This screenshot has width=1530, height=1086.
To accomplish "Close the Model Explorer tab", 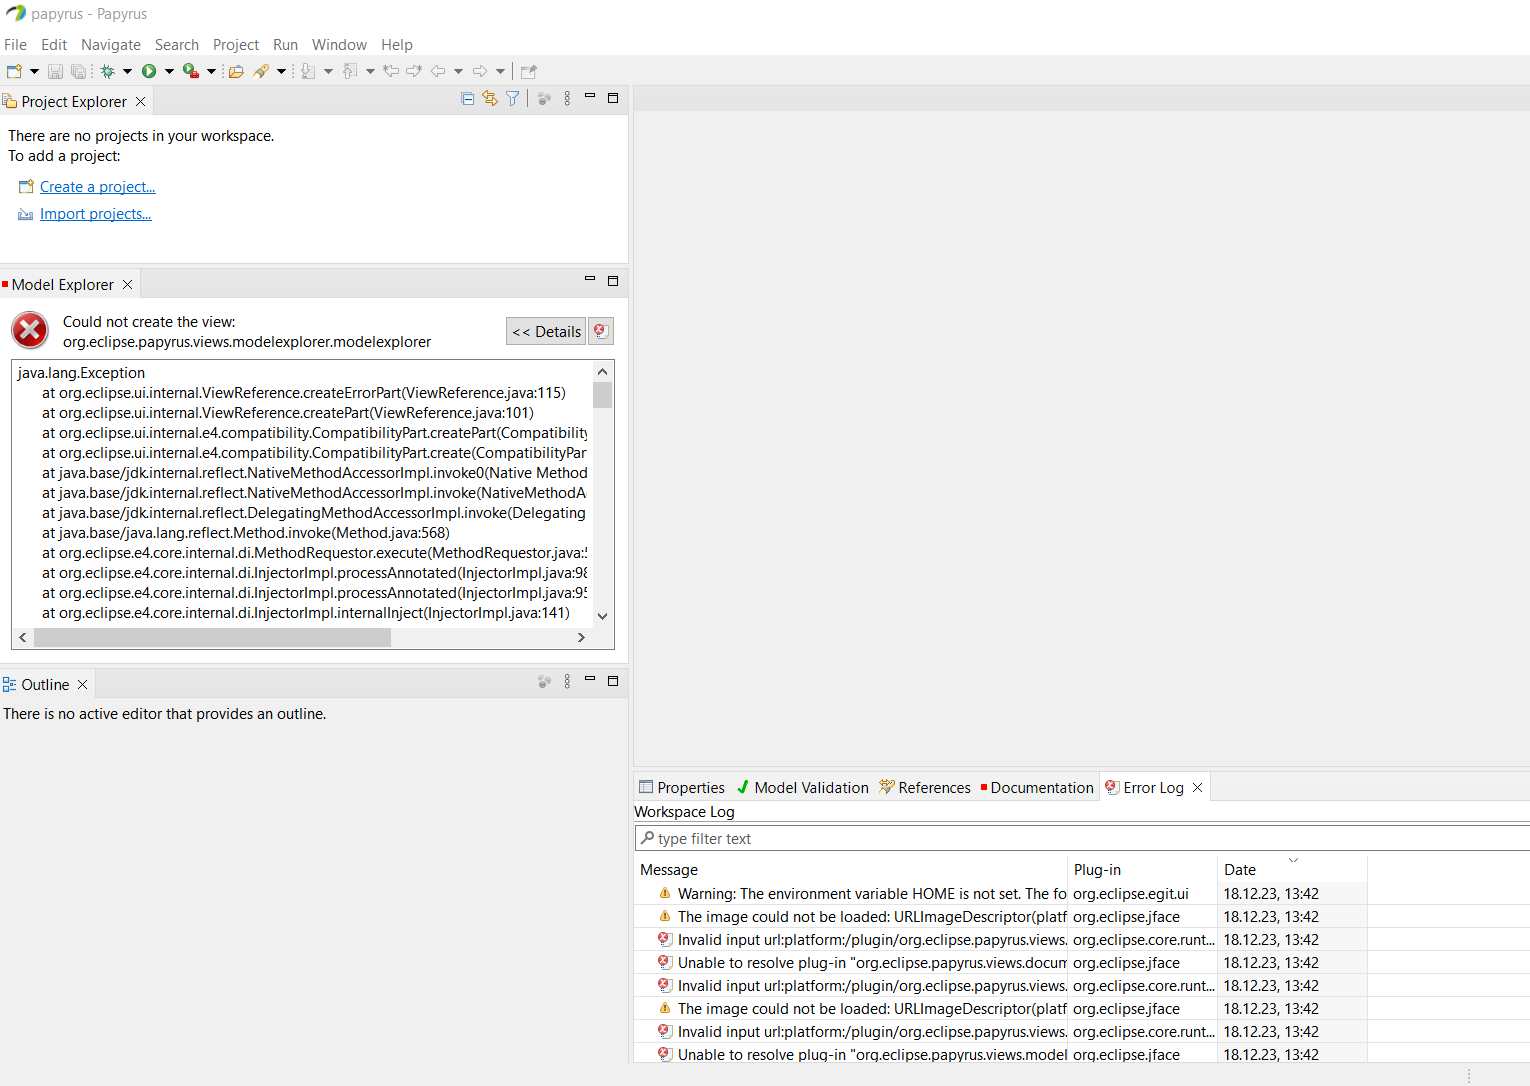I will [x=127, y=285].
